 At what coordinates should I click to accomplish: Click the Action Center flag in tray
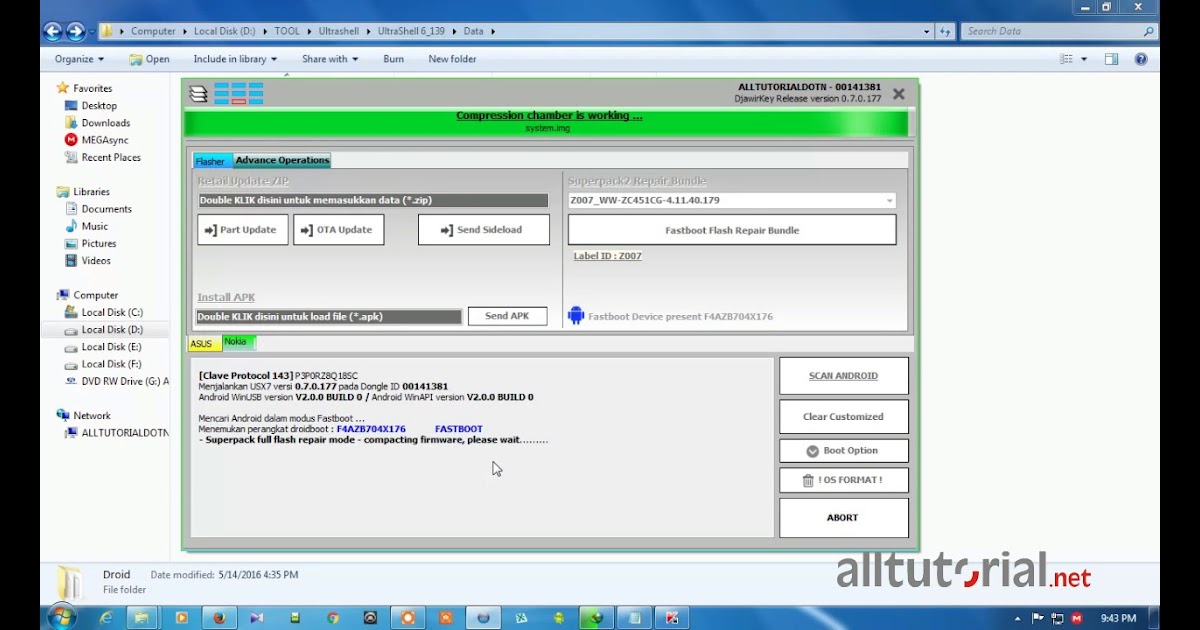click(x=1038, y=618)
